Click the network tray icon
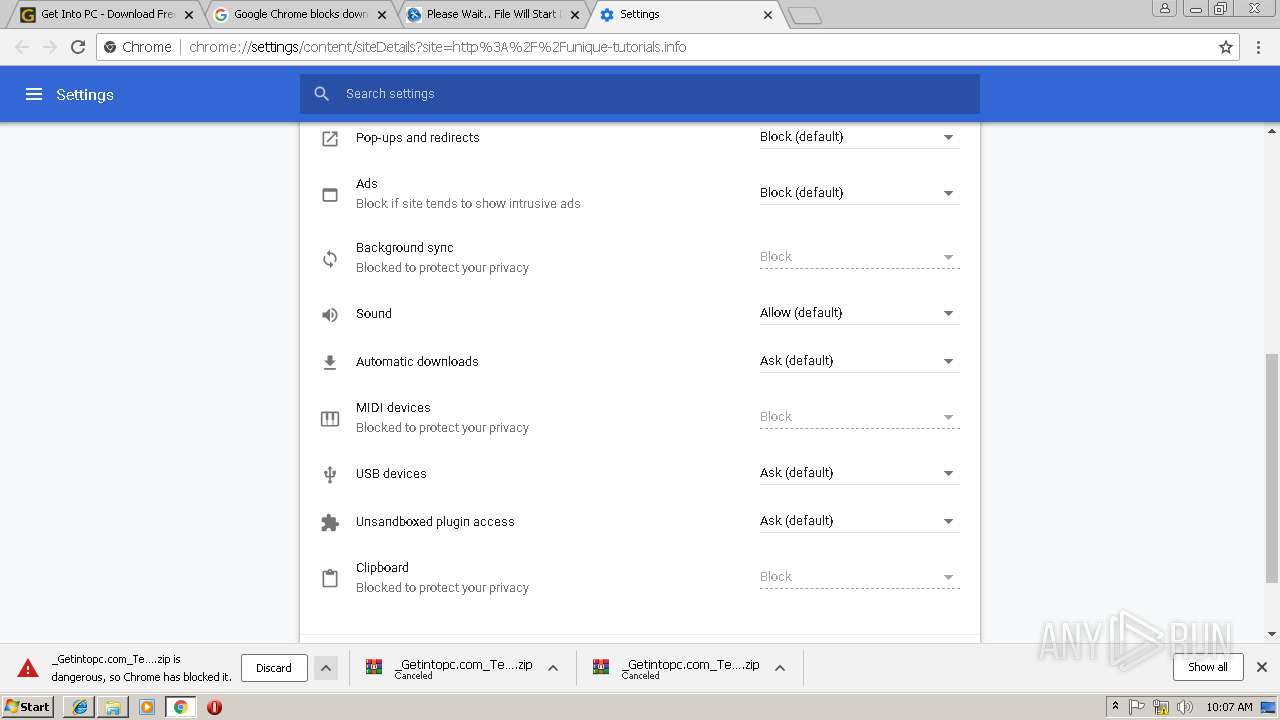This screenshot has width=1280, height=720. (1161, 707)
